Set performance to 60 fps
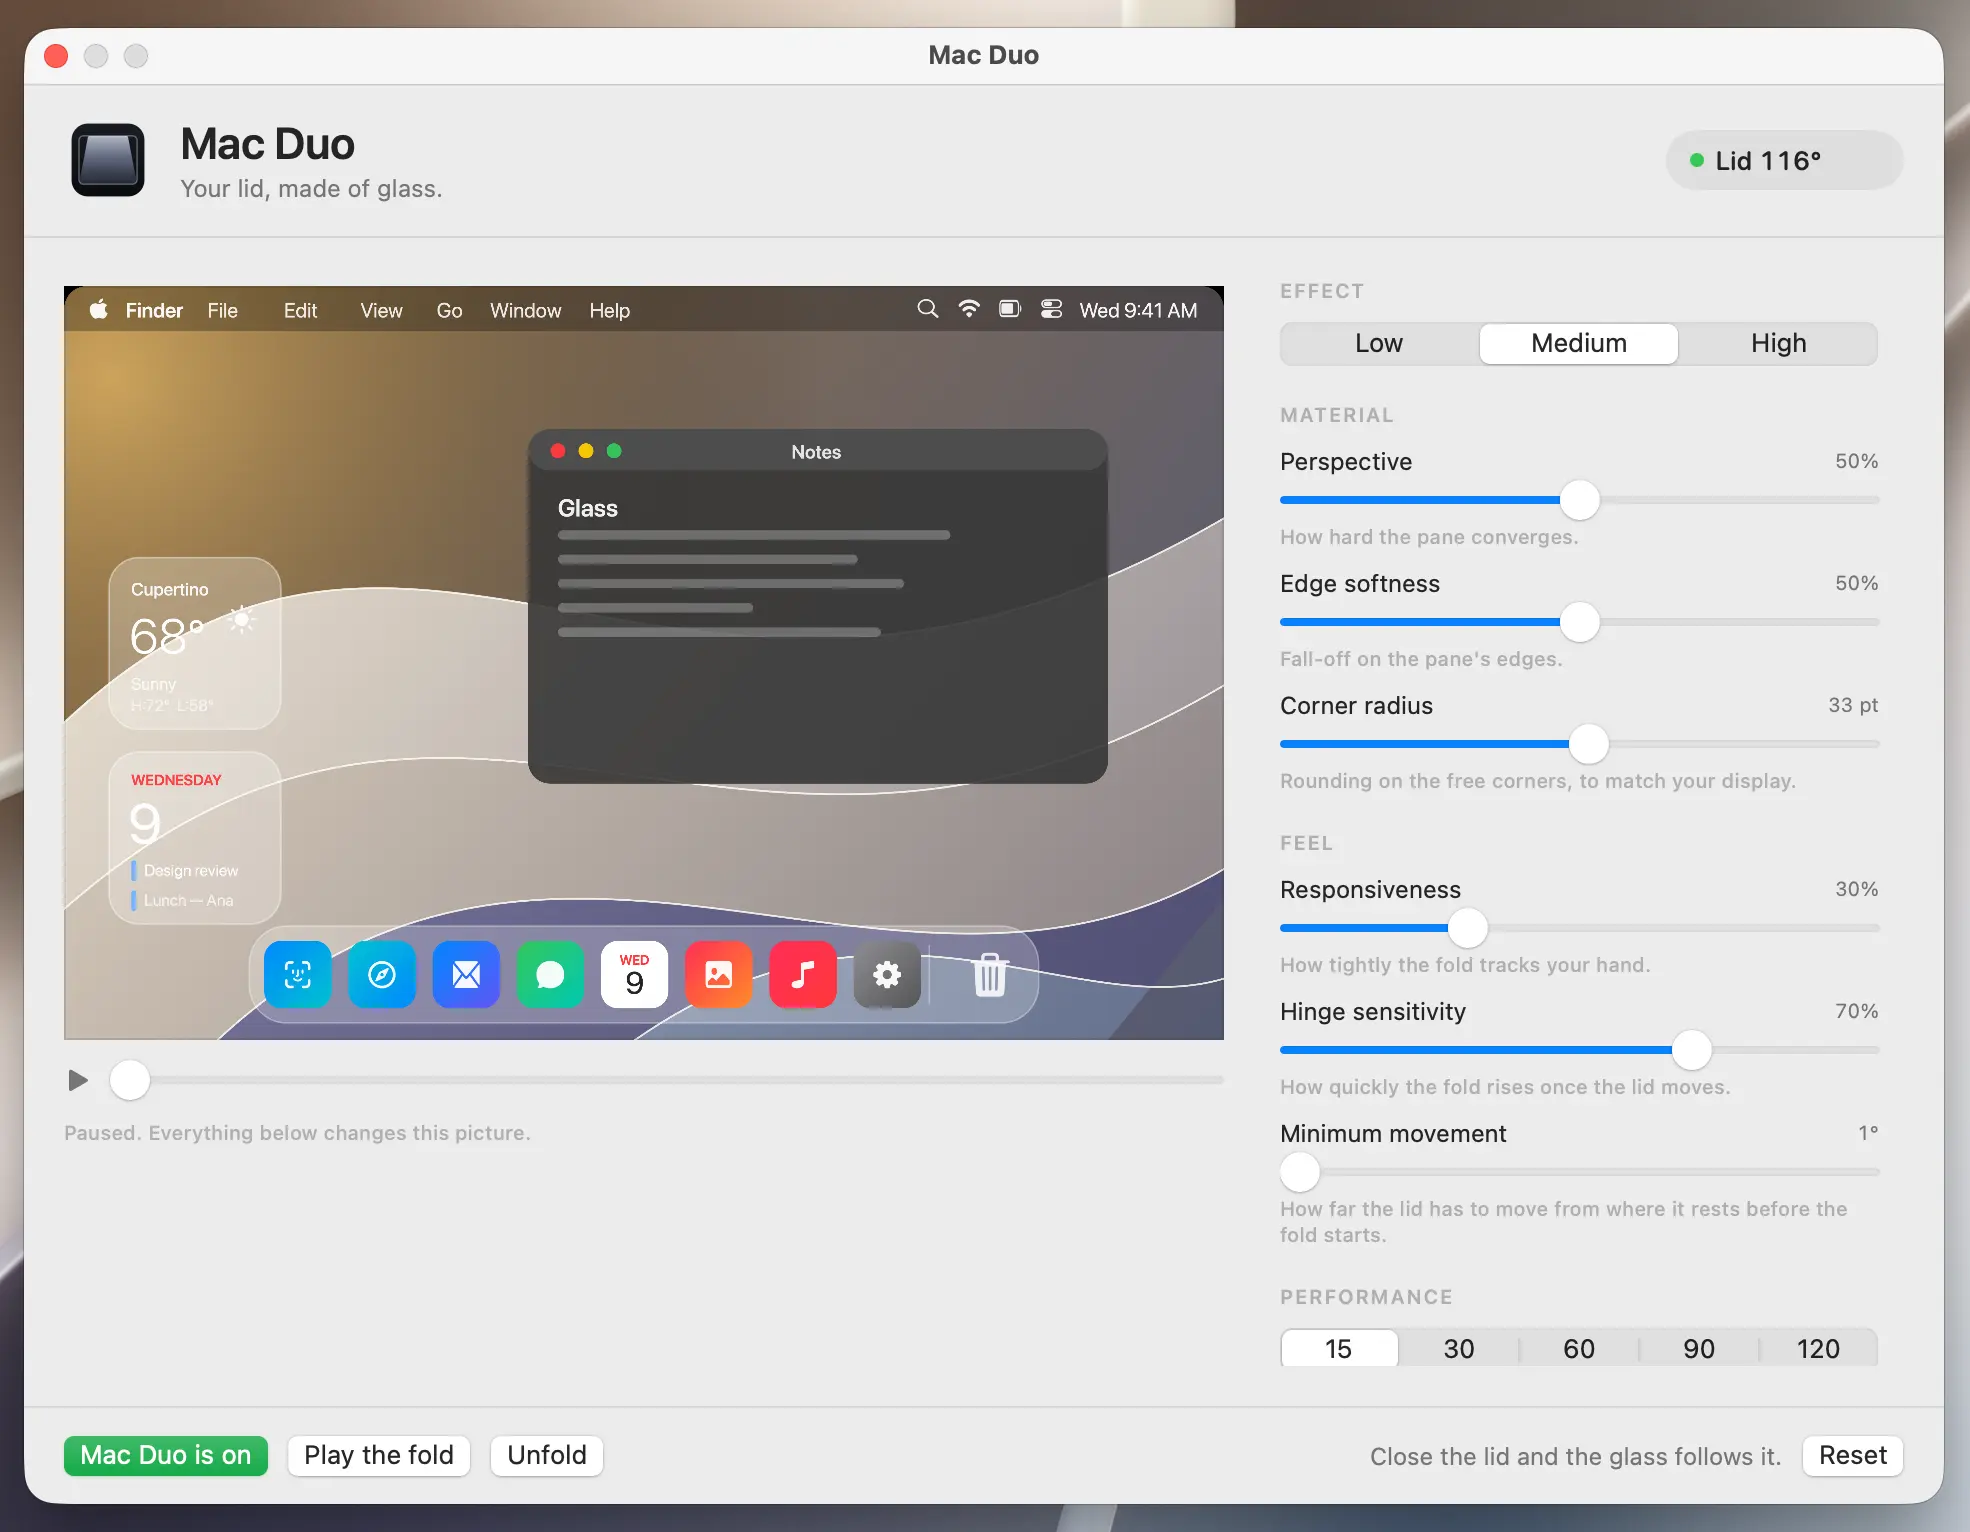The image size is (1970, 1532). pyautogui.click(x=1579, y=1349)
